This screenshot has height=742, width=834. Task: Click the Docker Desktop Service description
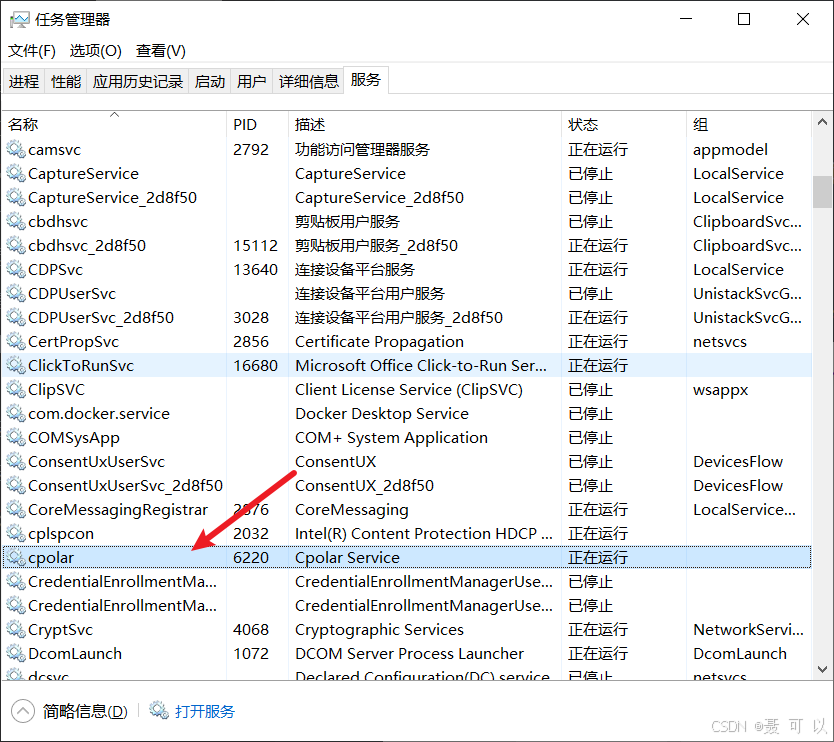click(x=382, y=413)
